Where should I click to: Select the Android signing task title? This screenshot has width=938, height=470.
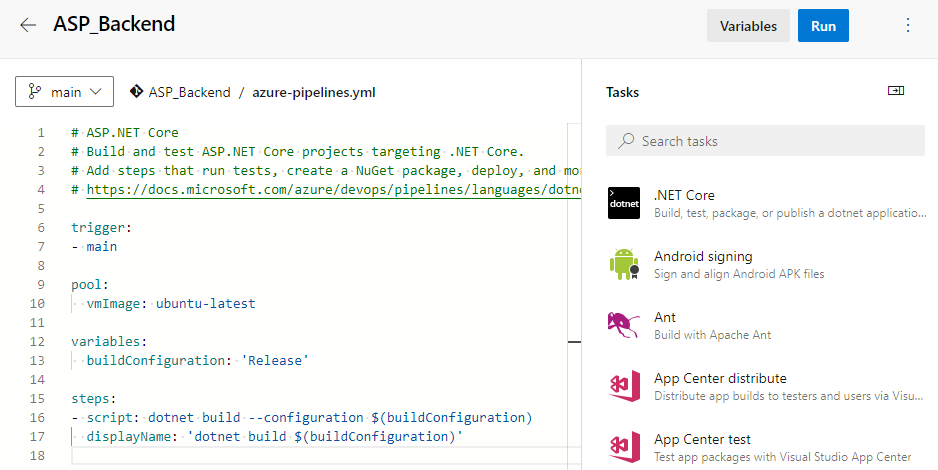(x=703, y=256)
